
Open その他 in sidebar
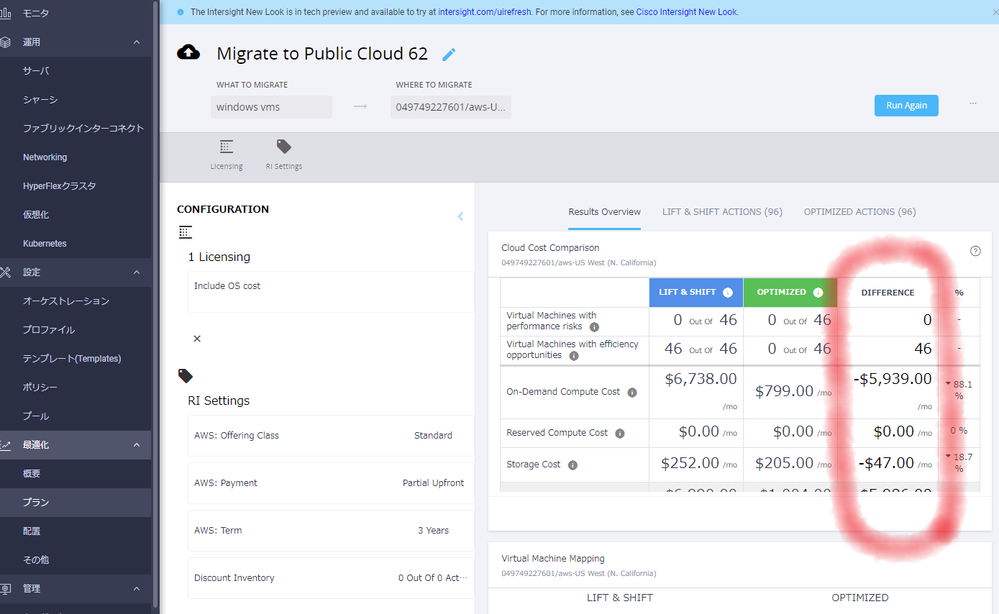[x=75, y=560]
